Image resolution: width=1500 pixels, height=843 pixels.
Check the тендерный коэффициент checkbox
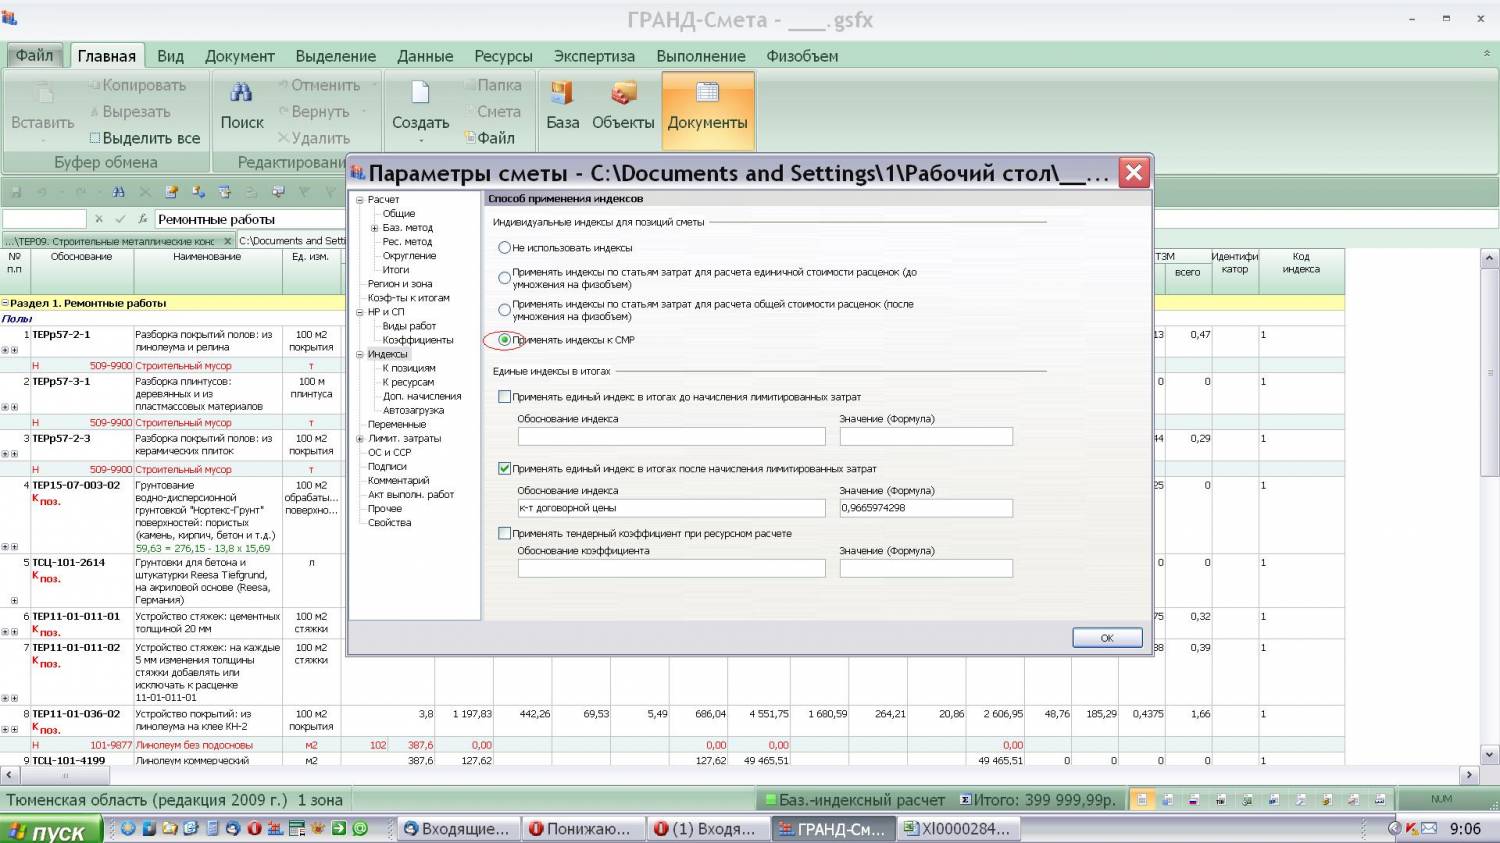pyautogui.click(x=505, y=534)
